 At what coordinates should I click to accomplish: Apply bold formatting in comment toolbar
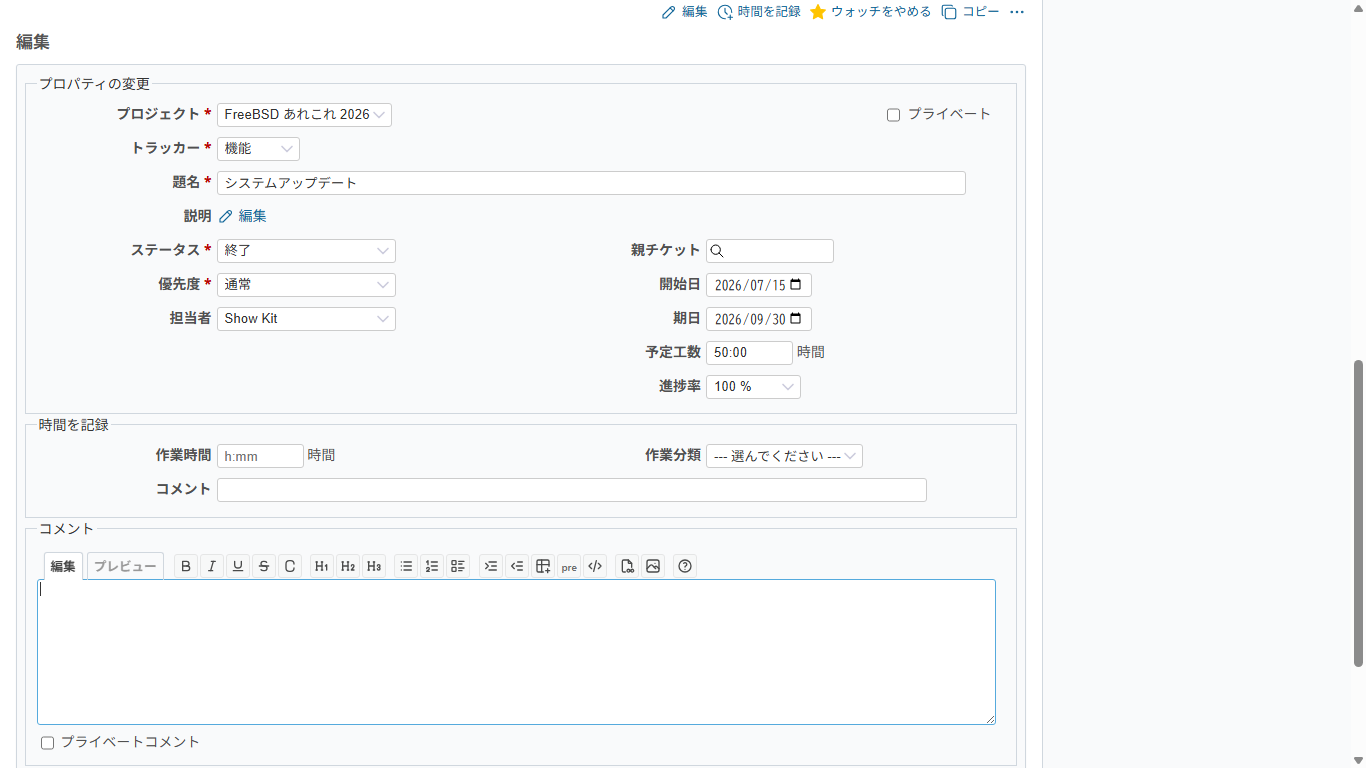click(186, 566)
